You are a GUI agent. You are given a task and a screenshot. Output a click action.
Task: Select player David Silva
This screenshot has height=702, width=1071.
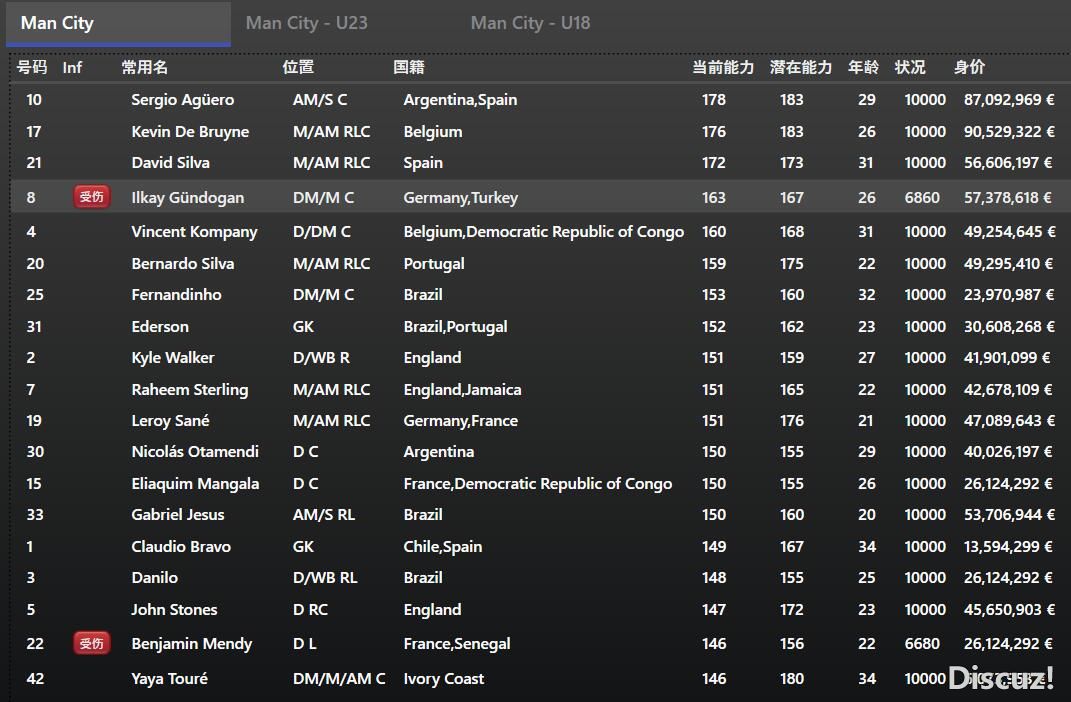tap(170, 163)
